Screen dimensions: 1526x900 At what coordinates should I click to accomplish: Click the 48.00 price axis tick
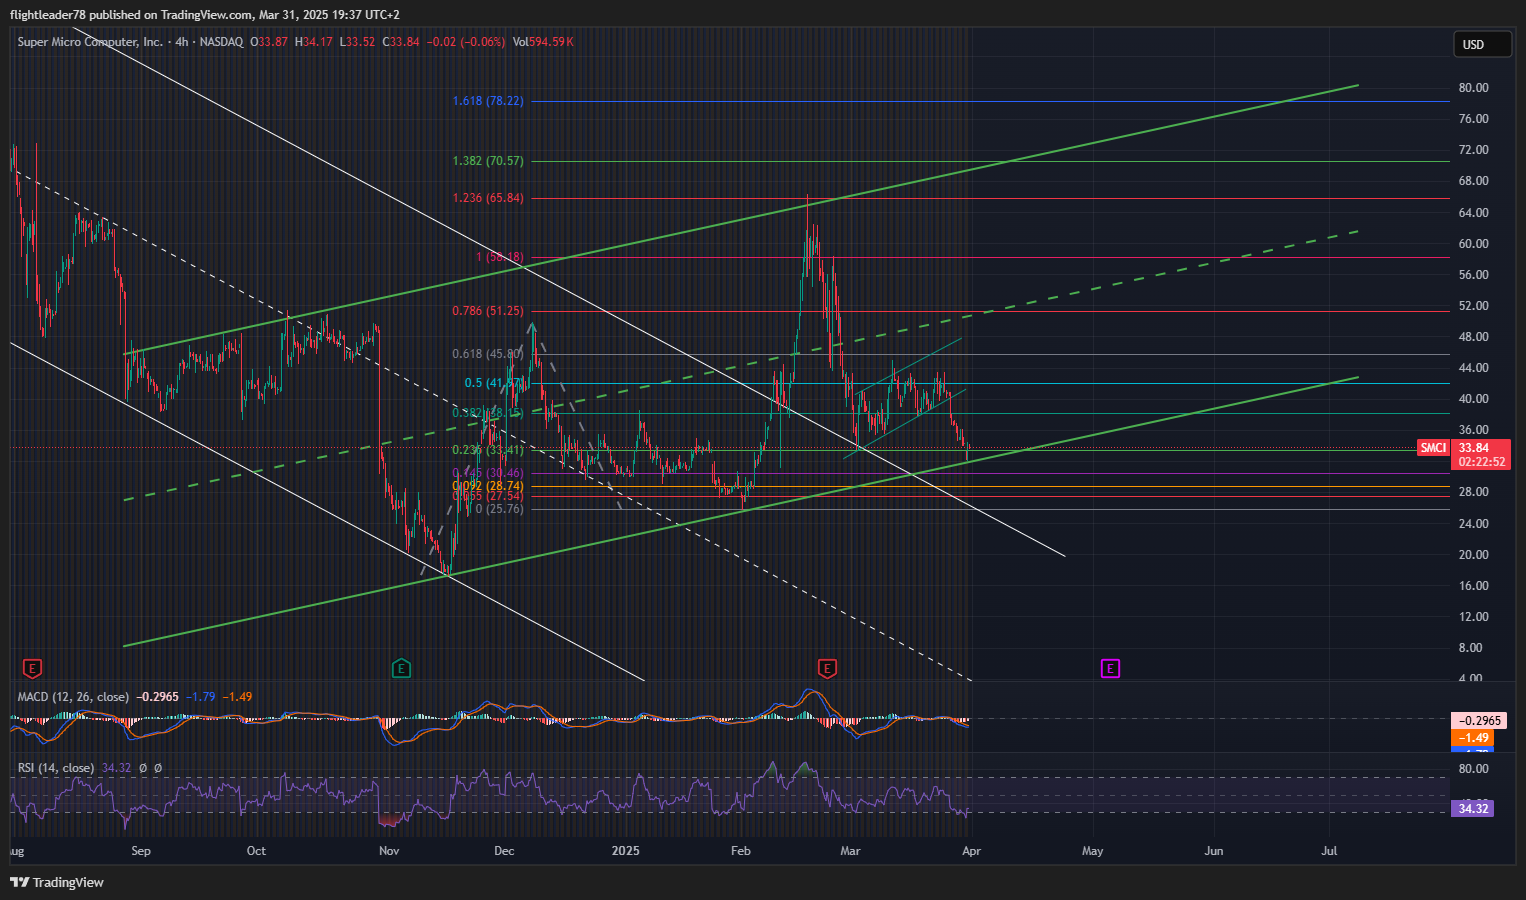1473,337
